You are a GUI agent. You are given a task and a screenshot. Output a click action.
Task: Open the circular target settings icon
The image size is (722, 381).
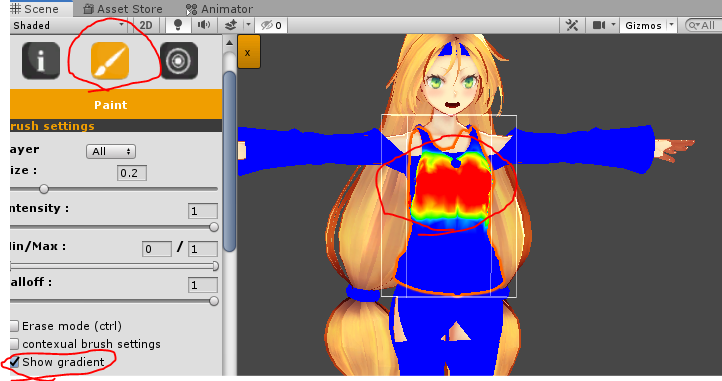[179, 60]
